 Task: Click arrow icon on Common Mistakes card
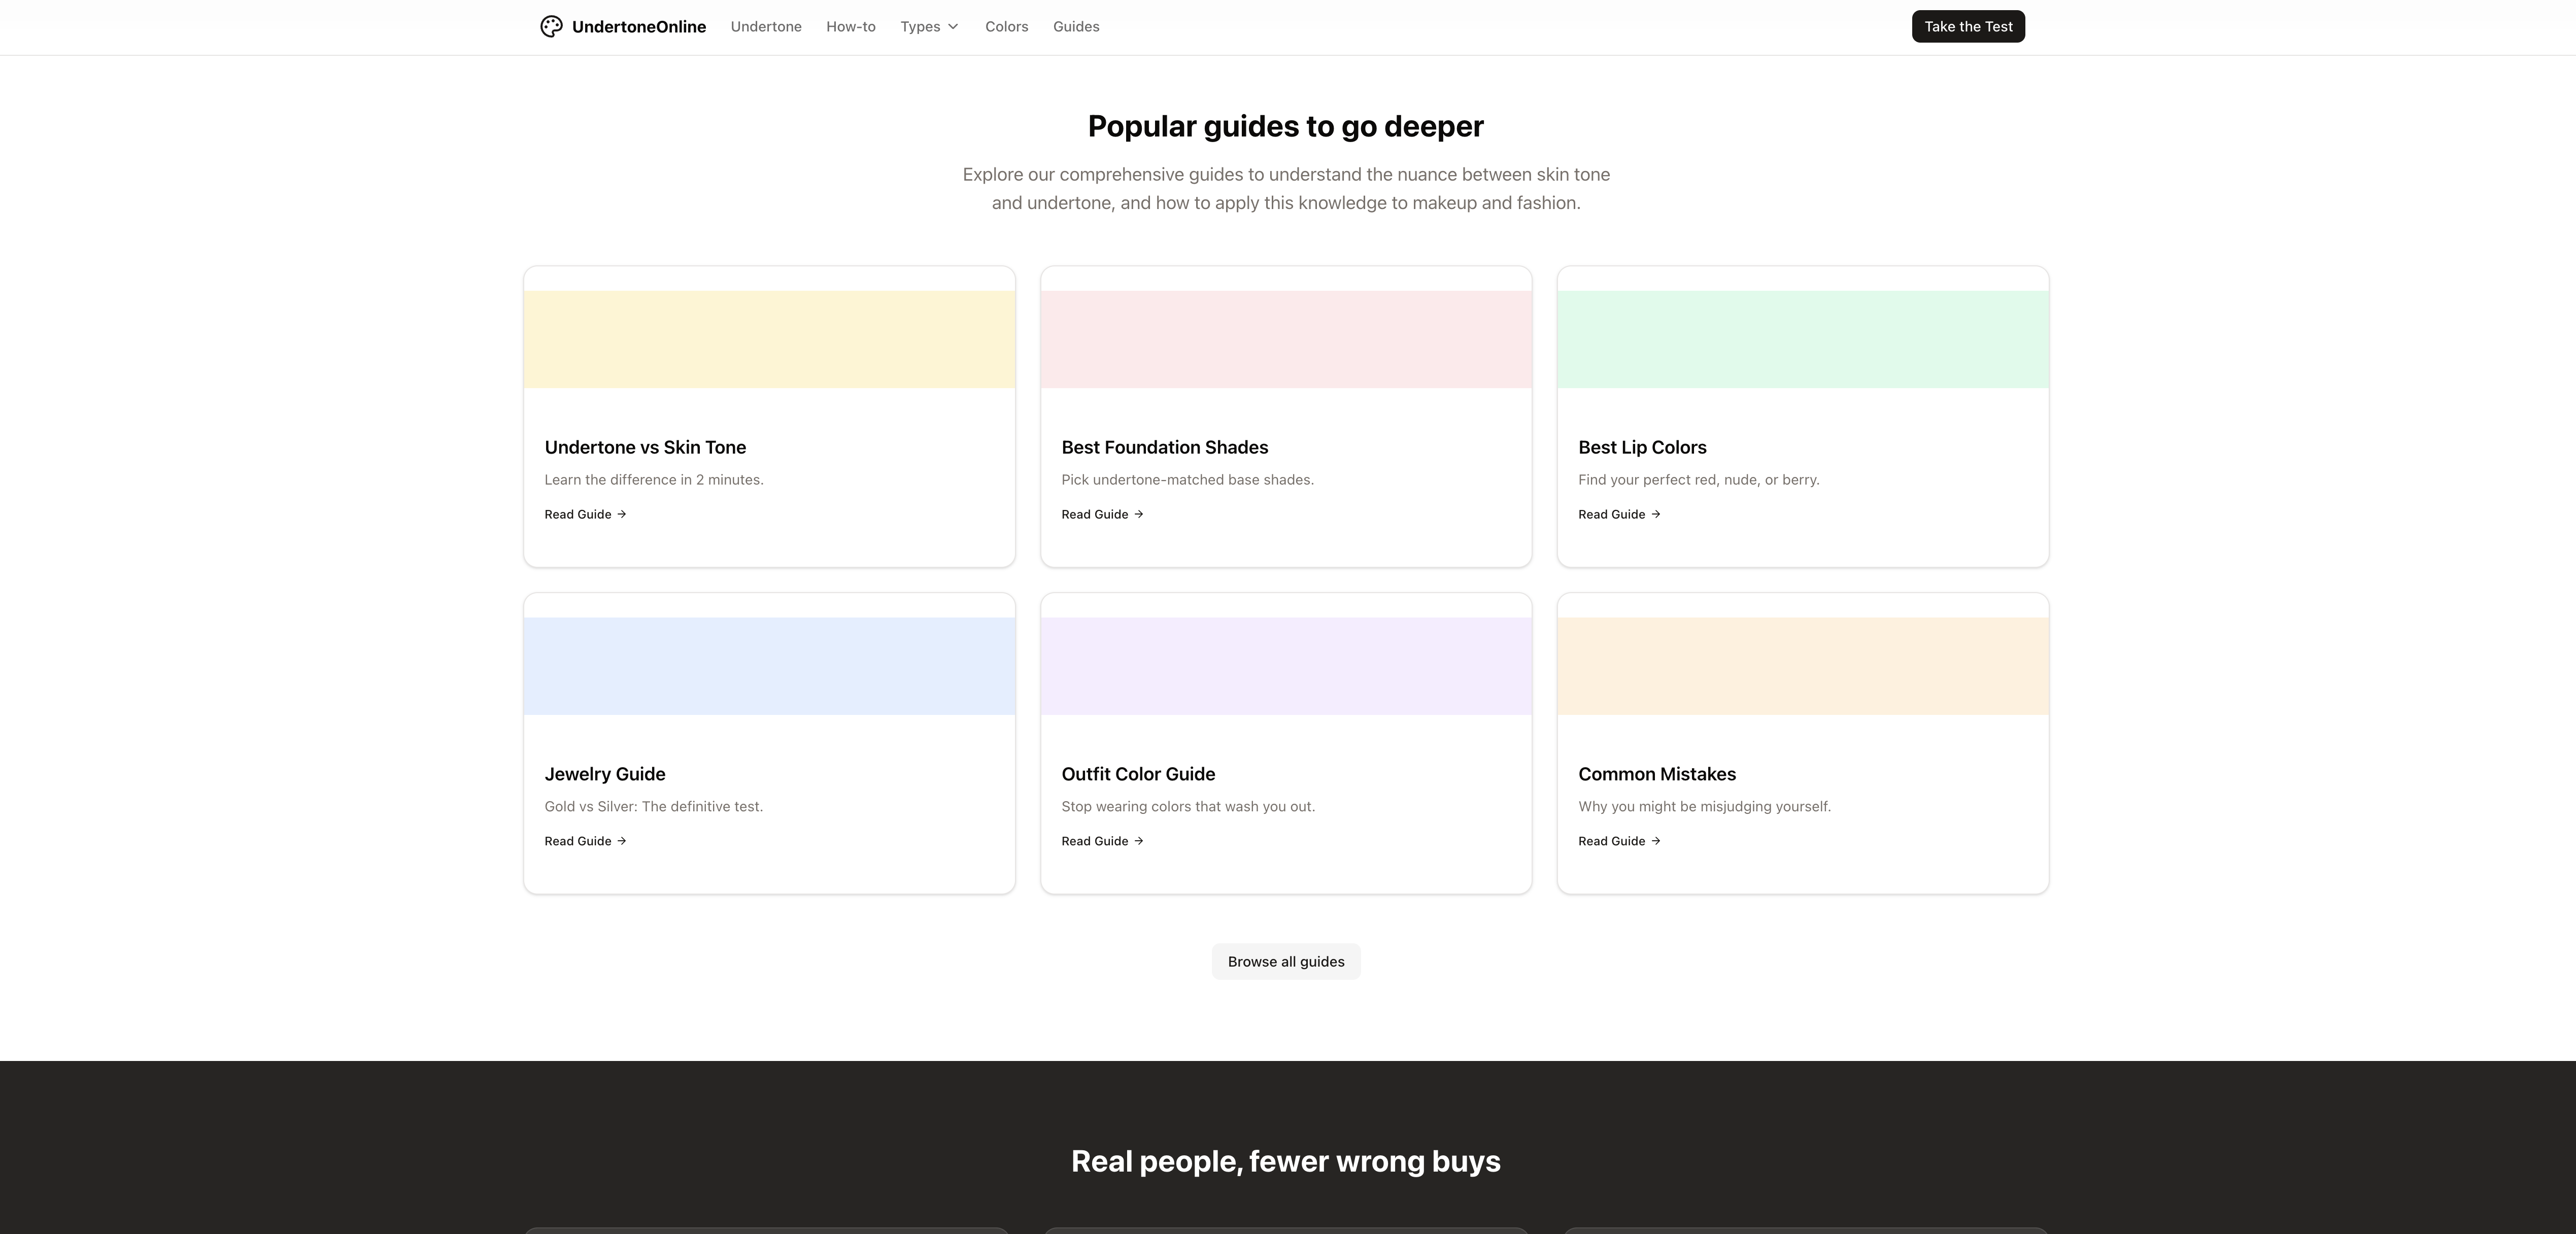1656,841
